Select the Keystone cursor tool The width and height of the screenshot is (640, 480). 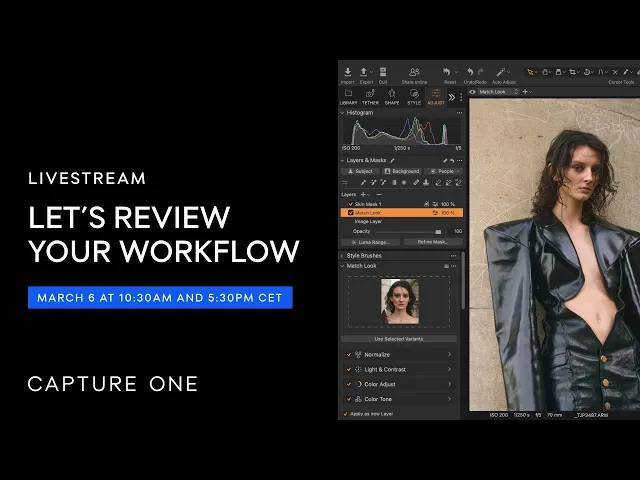pos(601,72)
